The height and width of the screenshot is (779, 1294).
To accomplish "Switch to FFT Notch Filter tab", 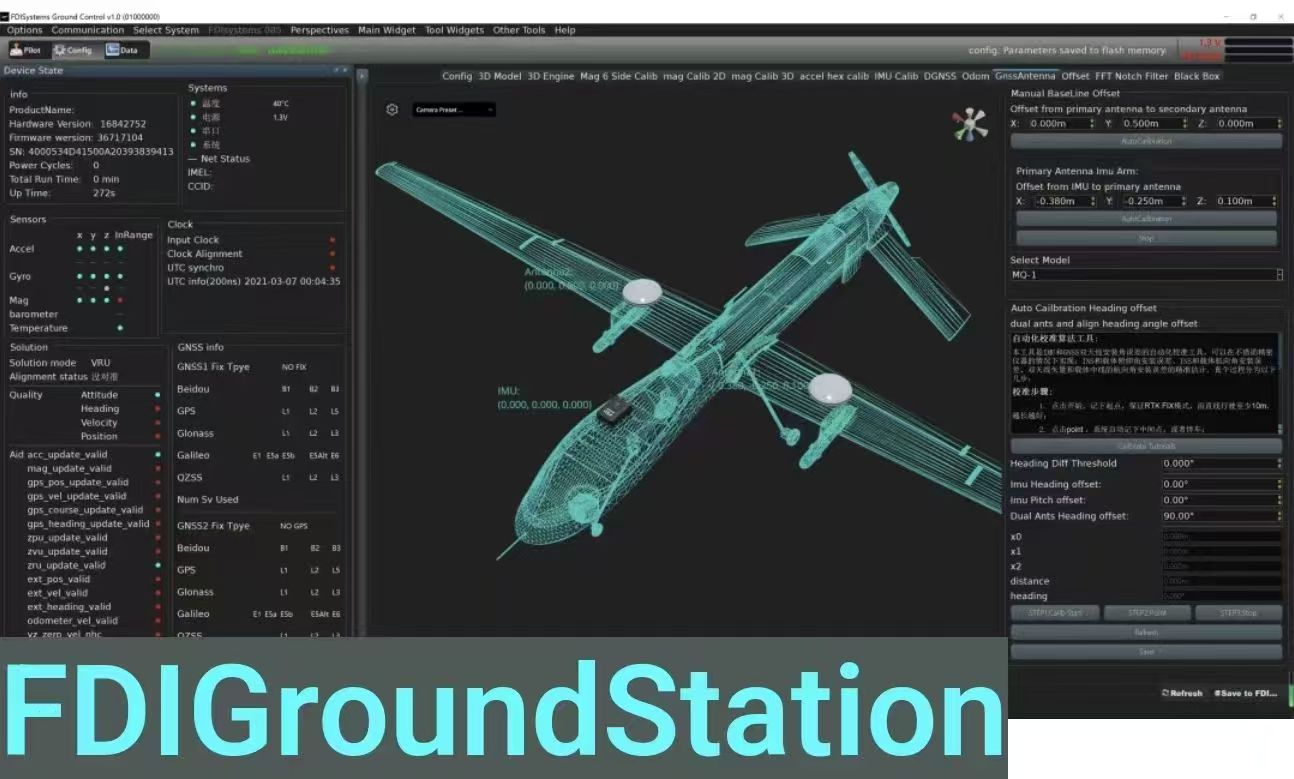I will (x=1131, y=76).
